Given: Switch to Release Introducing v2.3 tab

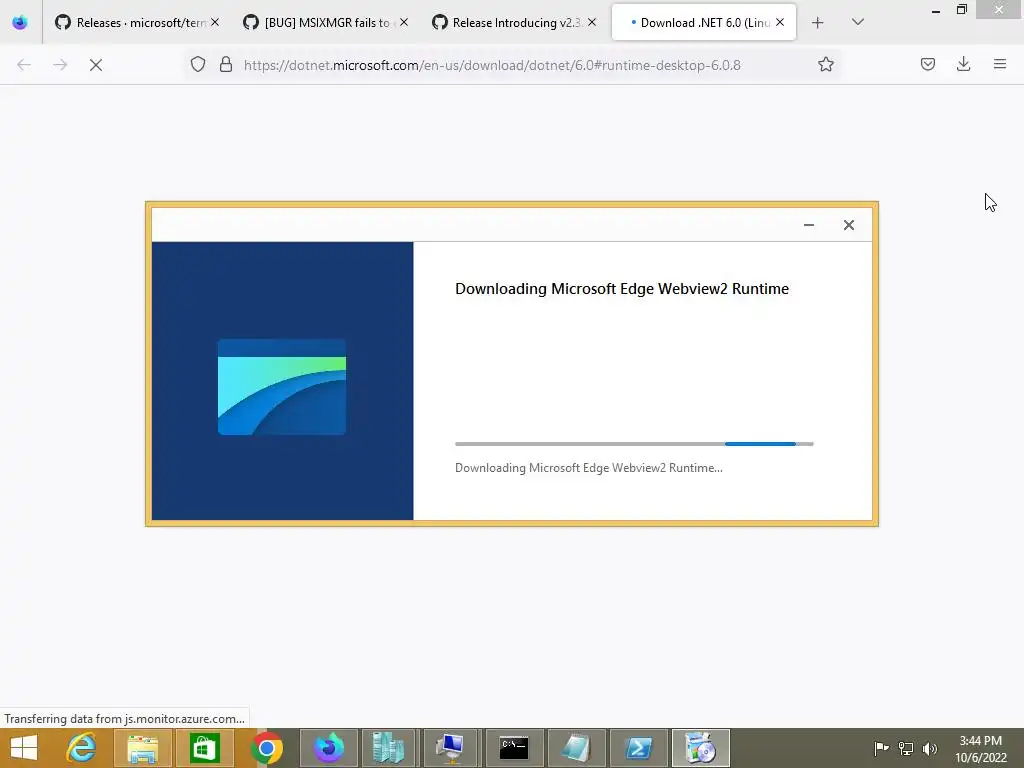Looking at the screenshot, I should [514, 23].
